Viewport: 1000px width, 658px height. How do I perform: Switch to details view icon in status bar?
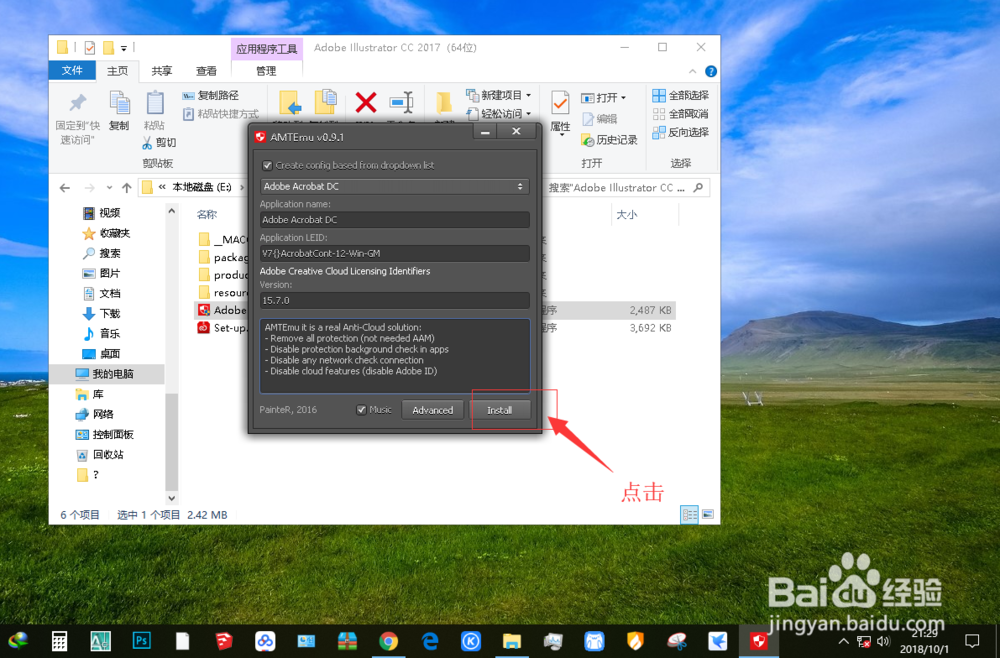[x=689, y=514]
